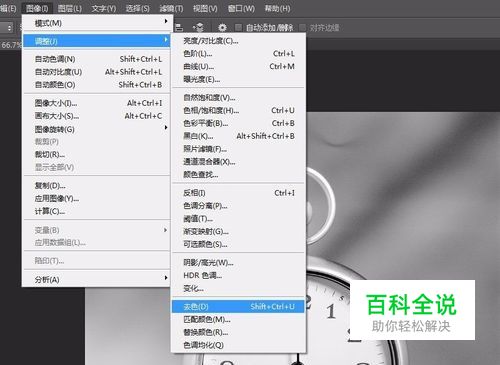The image size is (500, 365).
Task: Choose 应用图像(Y)... menu item
Action: click(97, 199)
